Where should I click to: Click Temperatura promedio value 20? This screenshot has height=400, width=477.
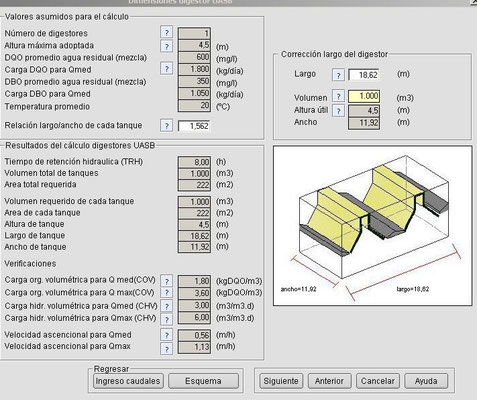click(194, 106)
